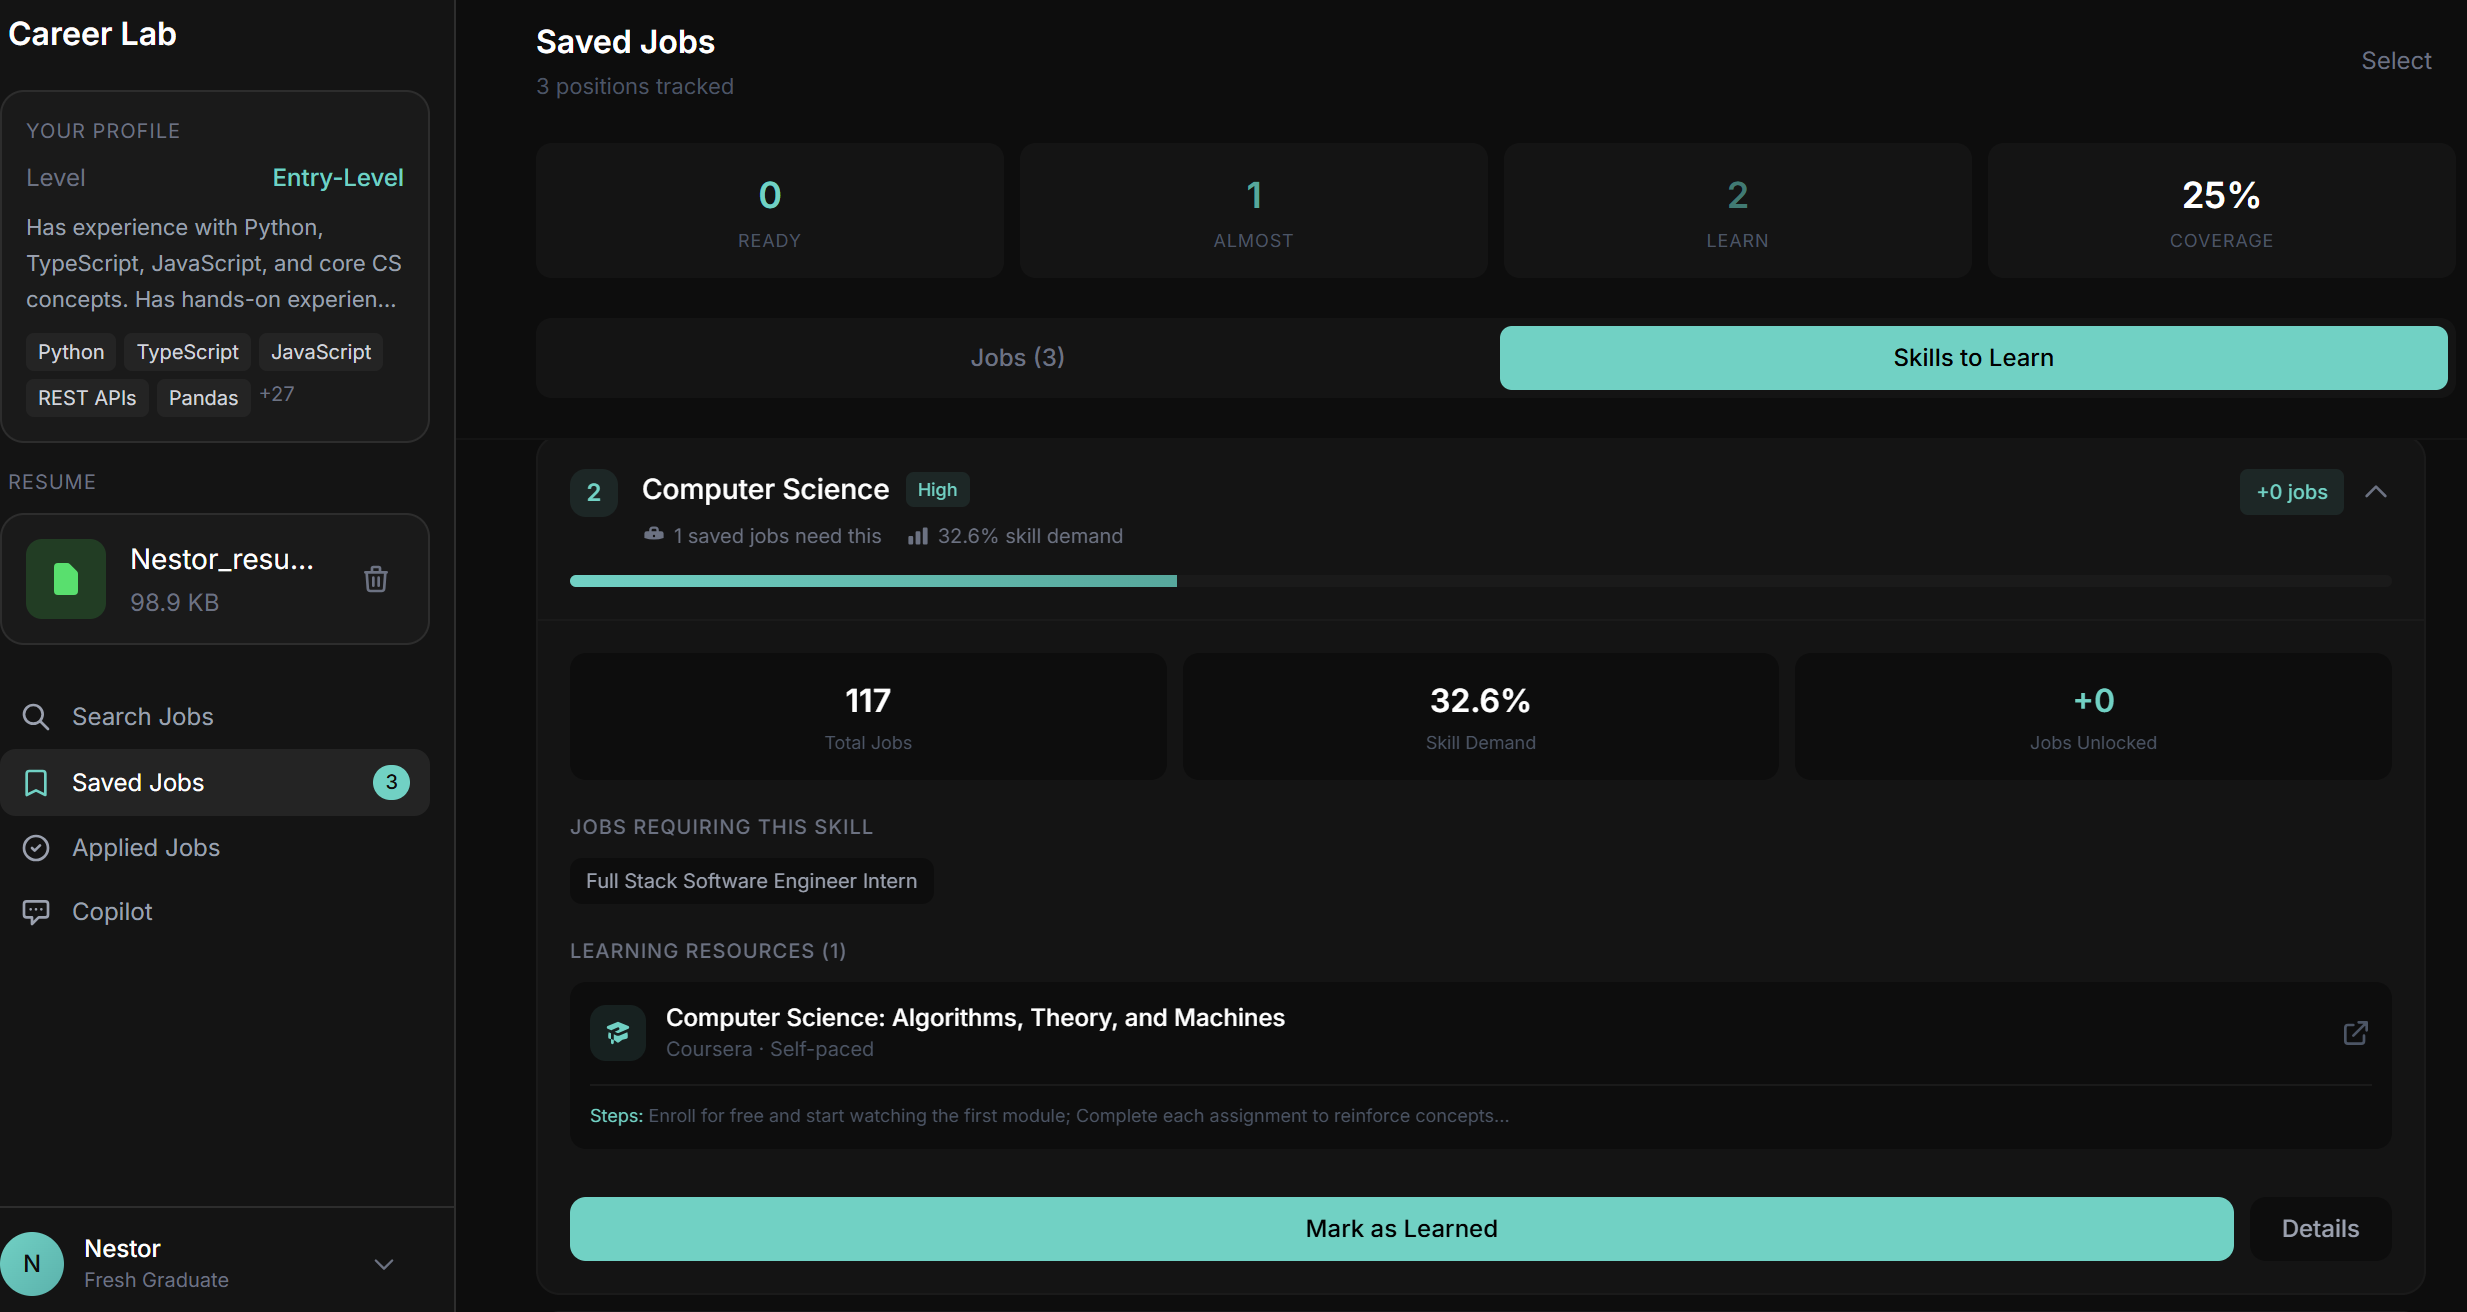Click the Search Jobs magnifier icon
Viewport: 2467px width, 1312px height.
coord(36,717)
